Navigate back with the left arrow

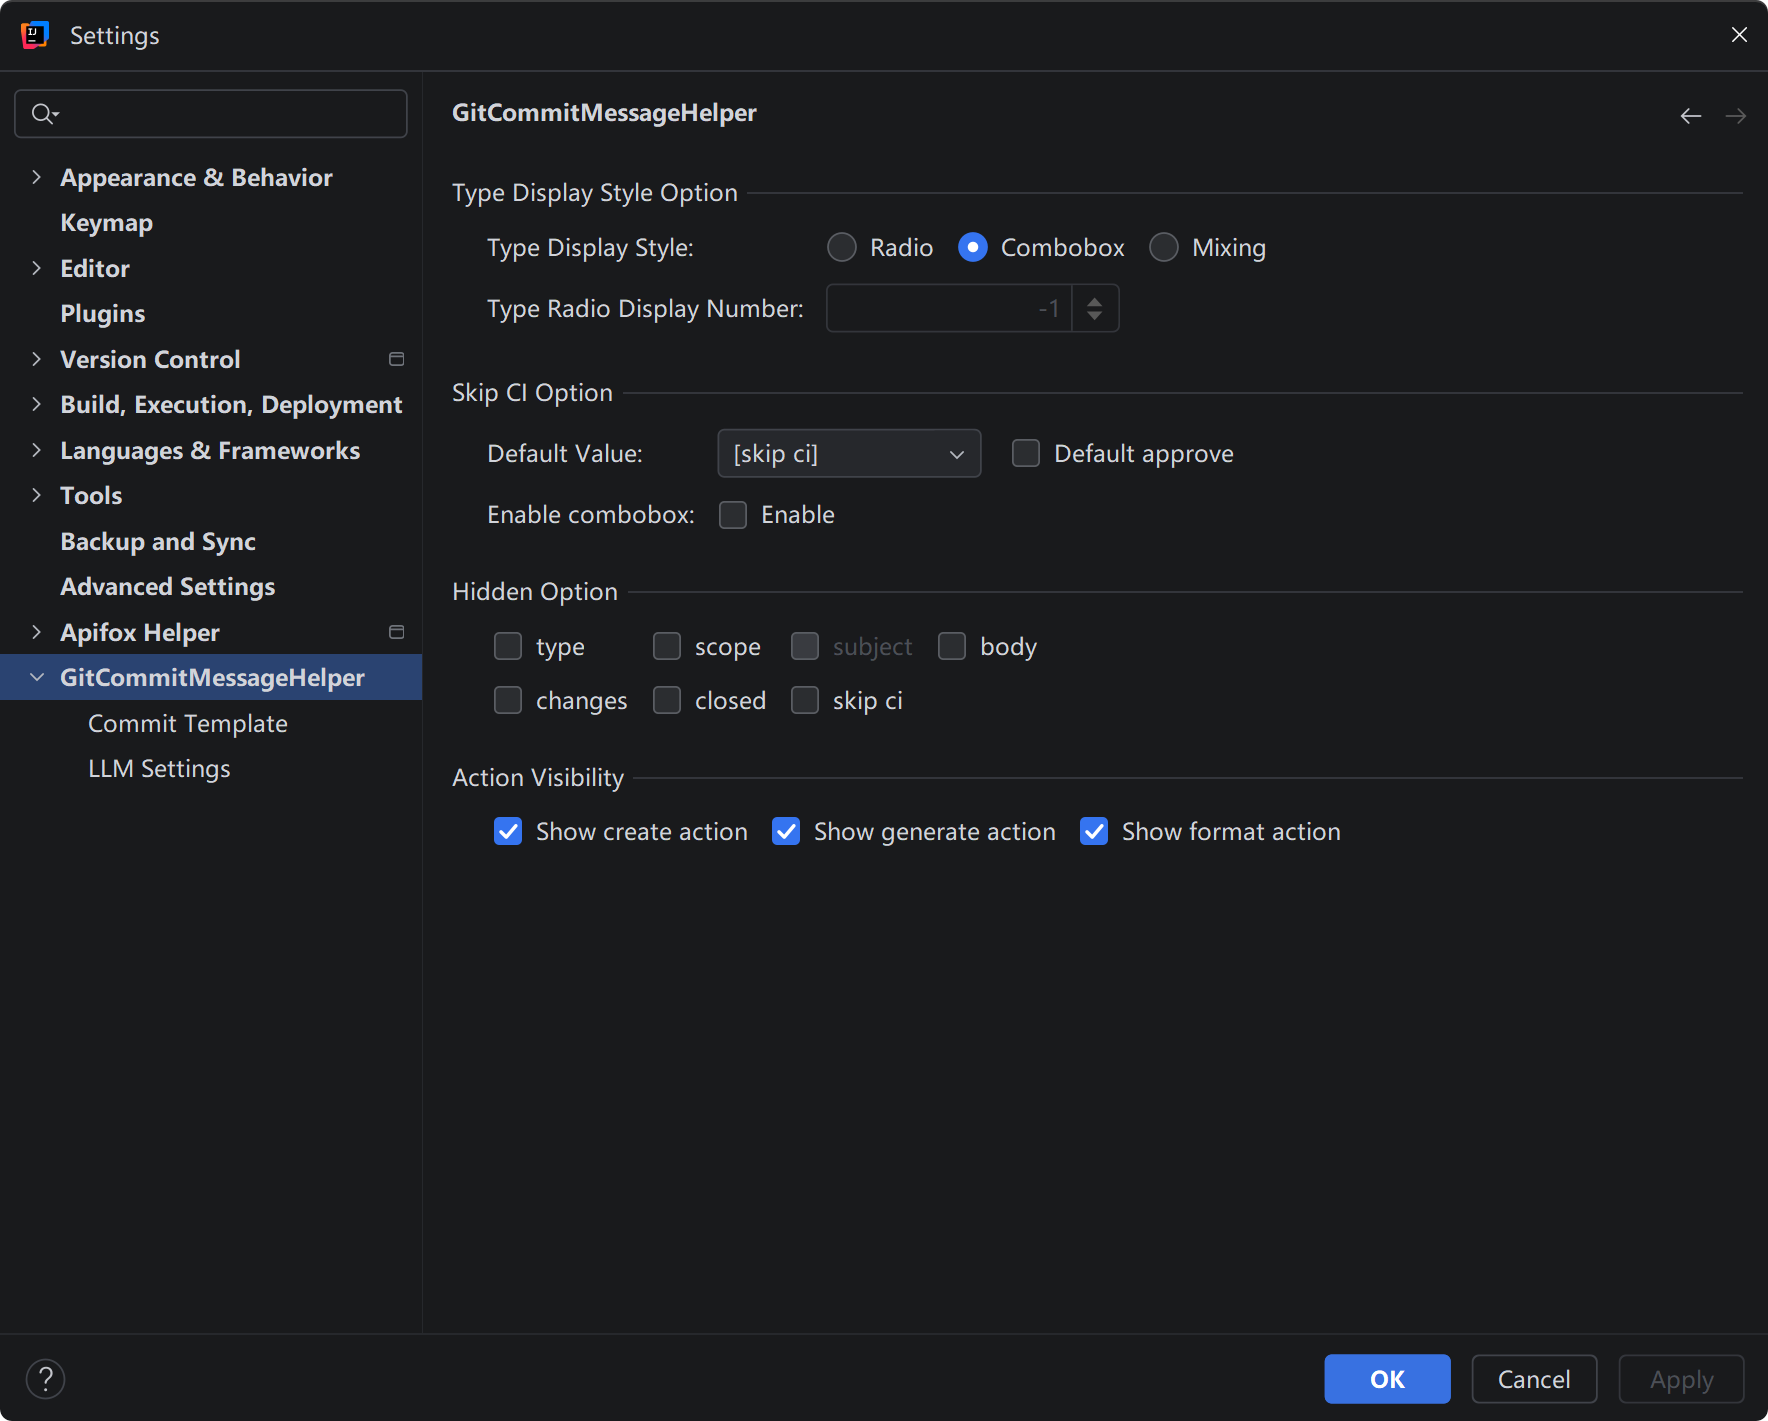(x=1690, y=116)
